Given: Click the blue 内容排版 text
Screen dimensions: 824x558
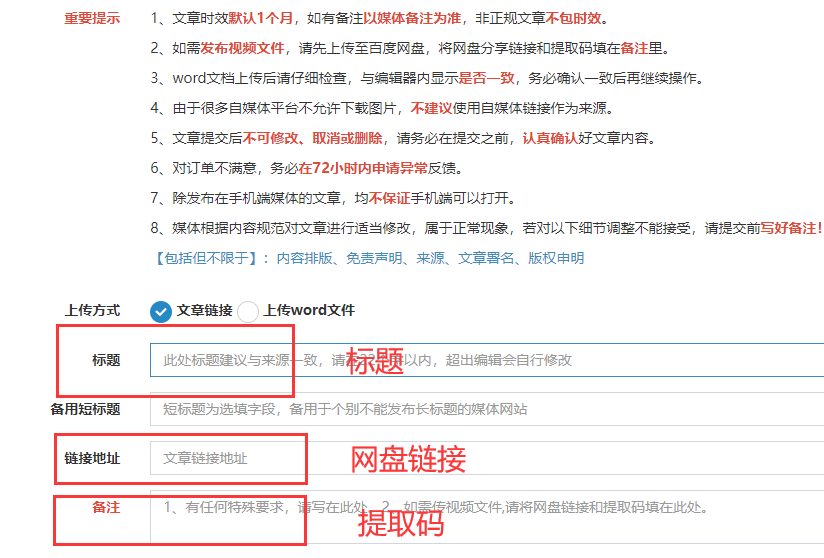Looking at the screenshot, I should [x=305, y=258].
